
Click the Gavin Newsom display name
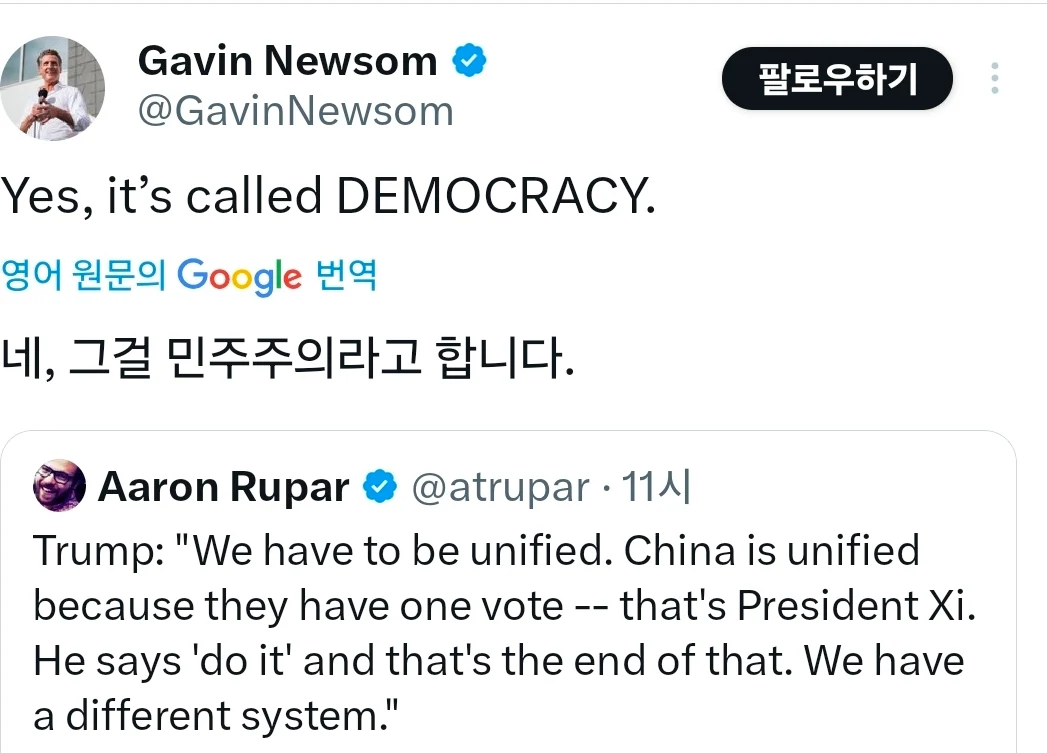287,62
